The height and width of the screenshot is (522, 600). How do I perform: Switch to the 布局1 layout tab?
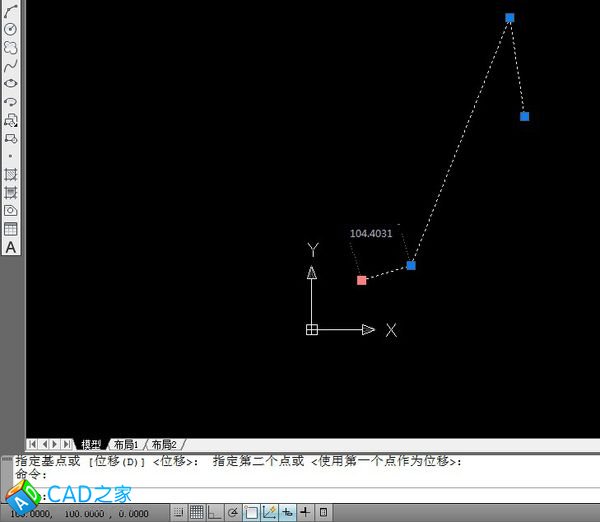tap(125, 444)
